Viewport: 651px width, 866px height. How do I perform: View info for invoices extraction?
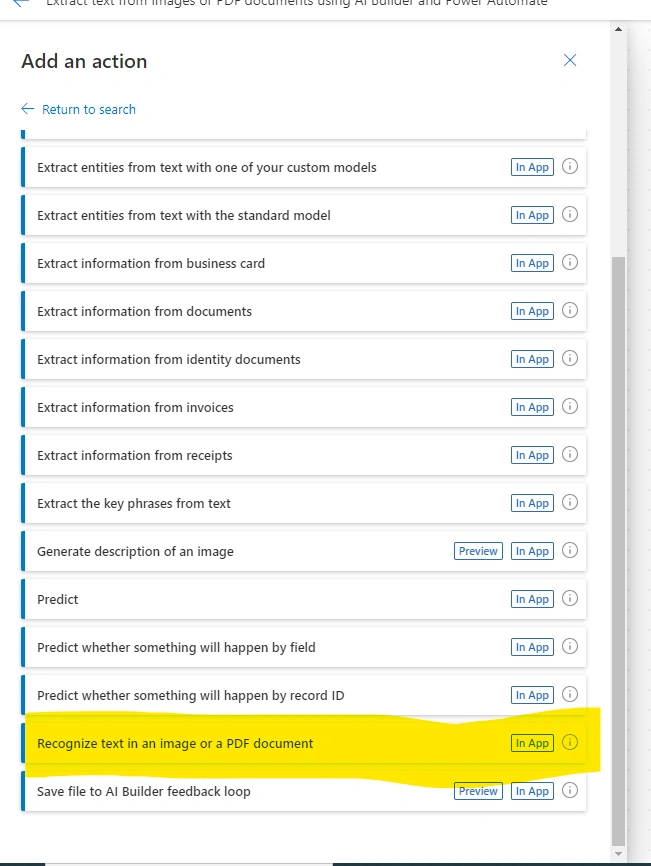click(x=570, y=406)
